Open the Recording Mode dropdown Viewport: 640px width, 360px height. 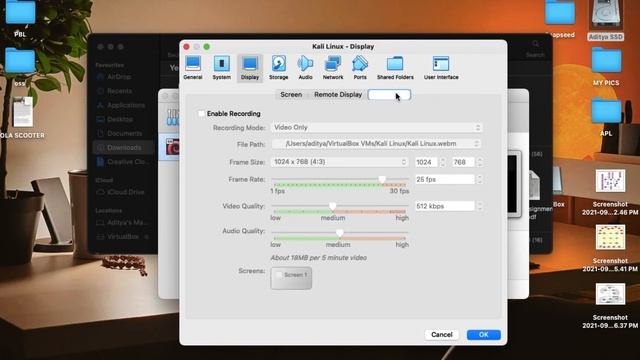[376, 127]
